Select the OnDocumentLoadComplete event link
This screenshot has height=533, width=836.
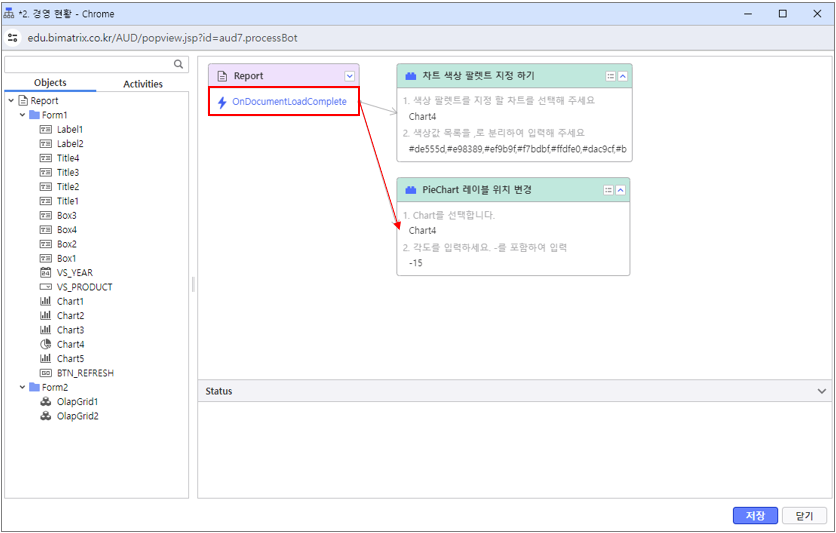click(x=290, y=102)
